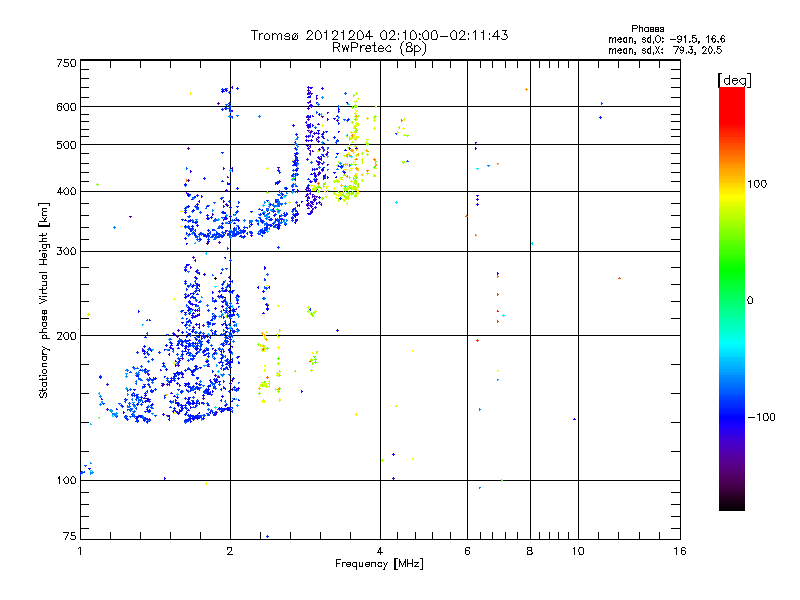Click the x-axis tick label '4'
The image size is (800, 600).
(380, 551)
